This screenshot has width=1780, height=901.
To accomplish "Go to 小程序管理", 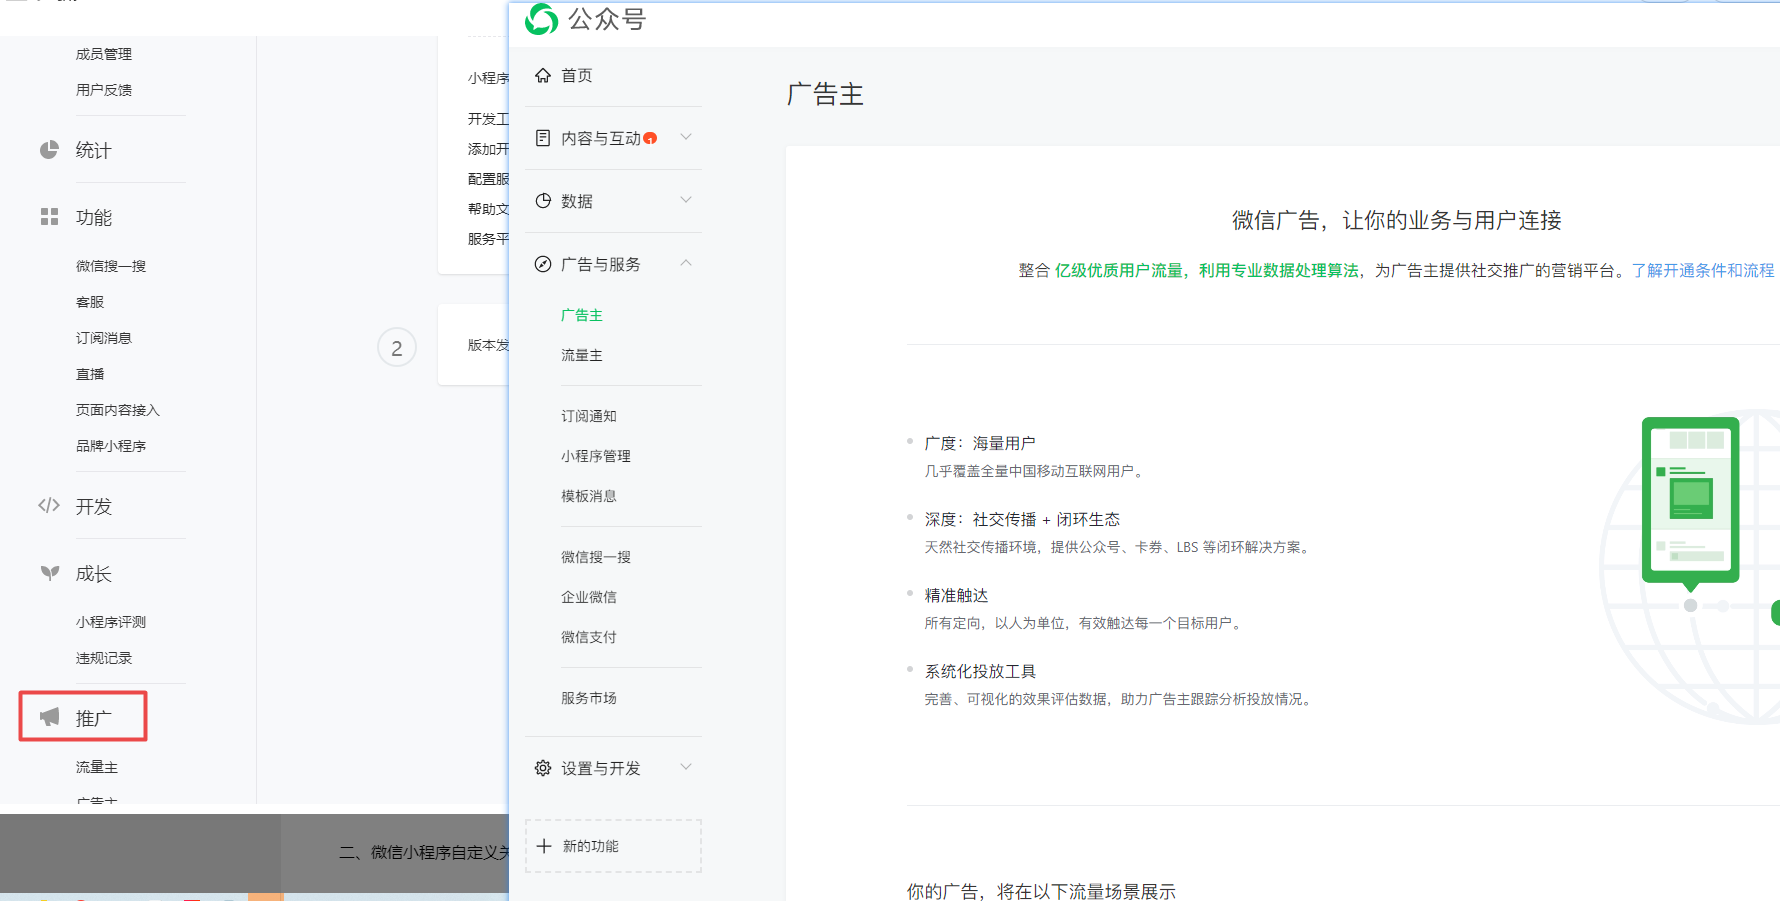I will 596,456.
